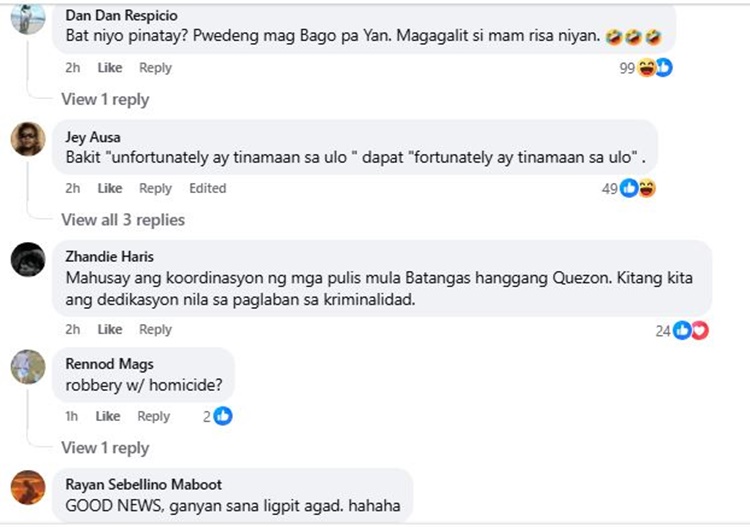This screenshot has height=527, width=750.
Task: Expand reply under Dan Dan Respicio's comment
Action: pos(105,99)
